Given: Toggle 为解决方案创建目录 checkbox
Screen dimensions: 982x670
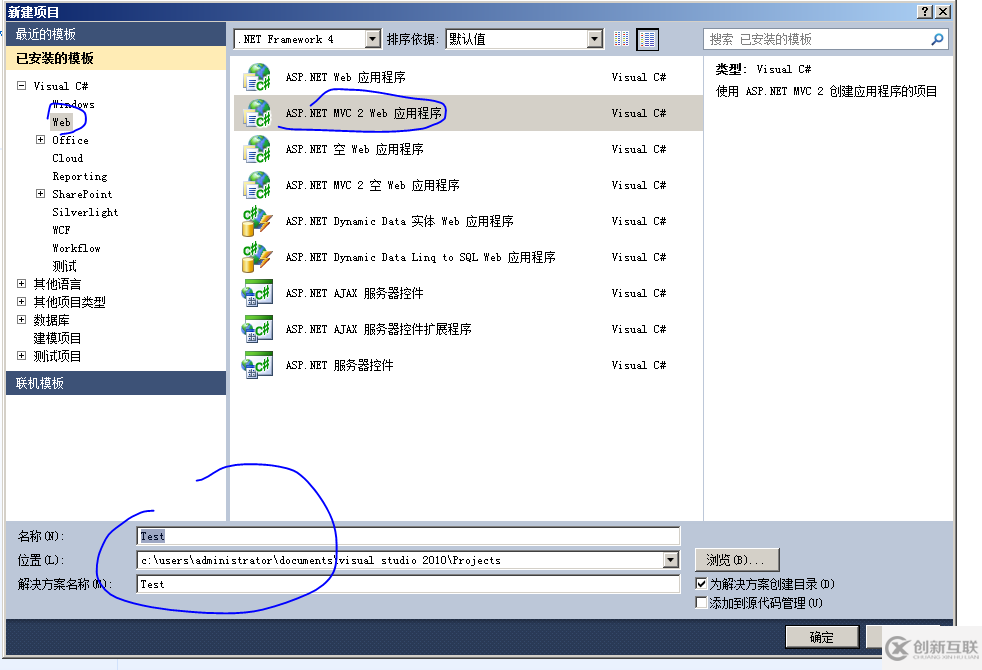Looking at the screenshot, I should click(x=701, y=584).
